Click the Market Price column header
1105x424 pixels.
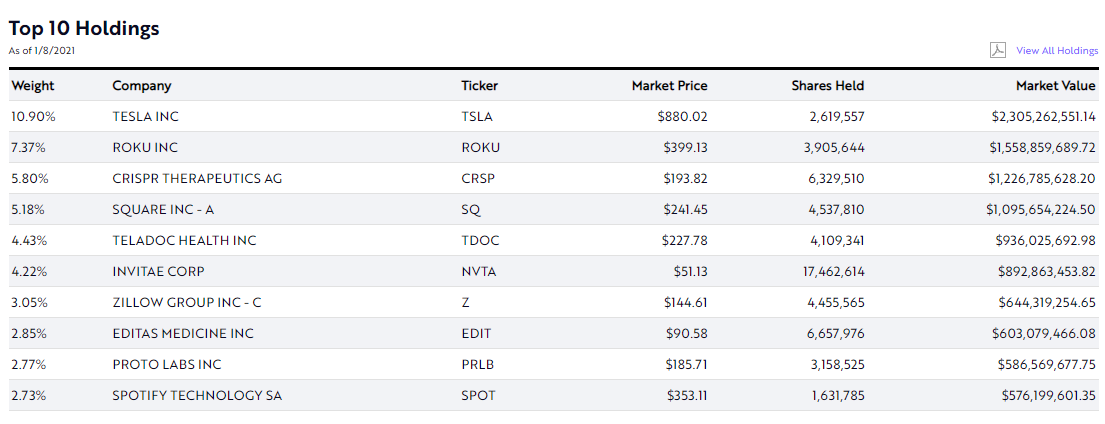point(669,86)
